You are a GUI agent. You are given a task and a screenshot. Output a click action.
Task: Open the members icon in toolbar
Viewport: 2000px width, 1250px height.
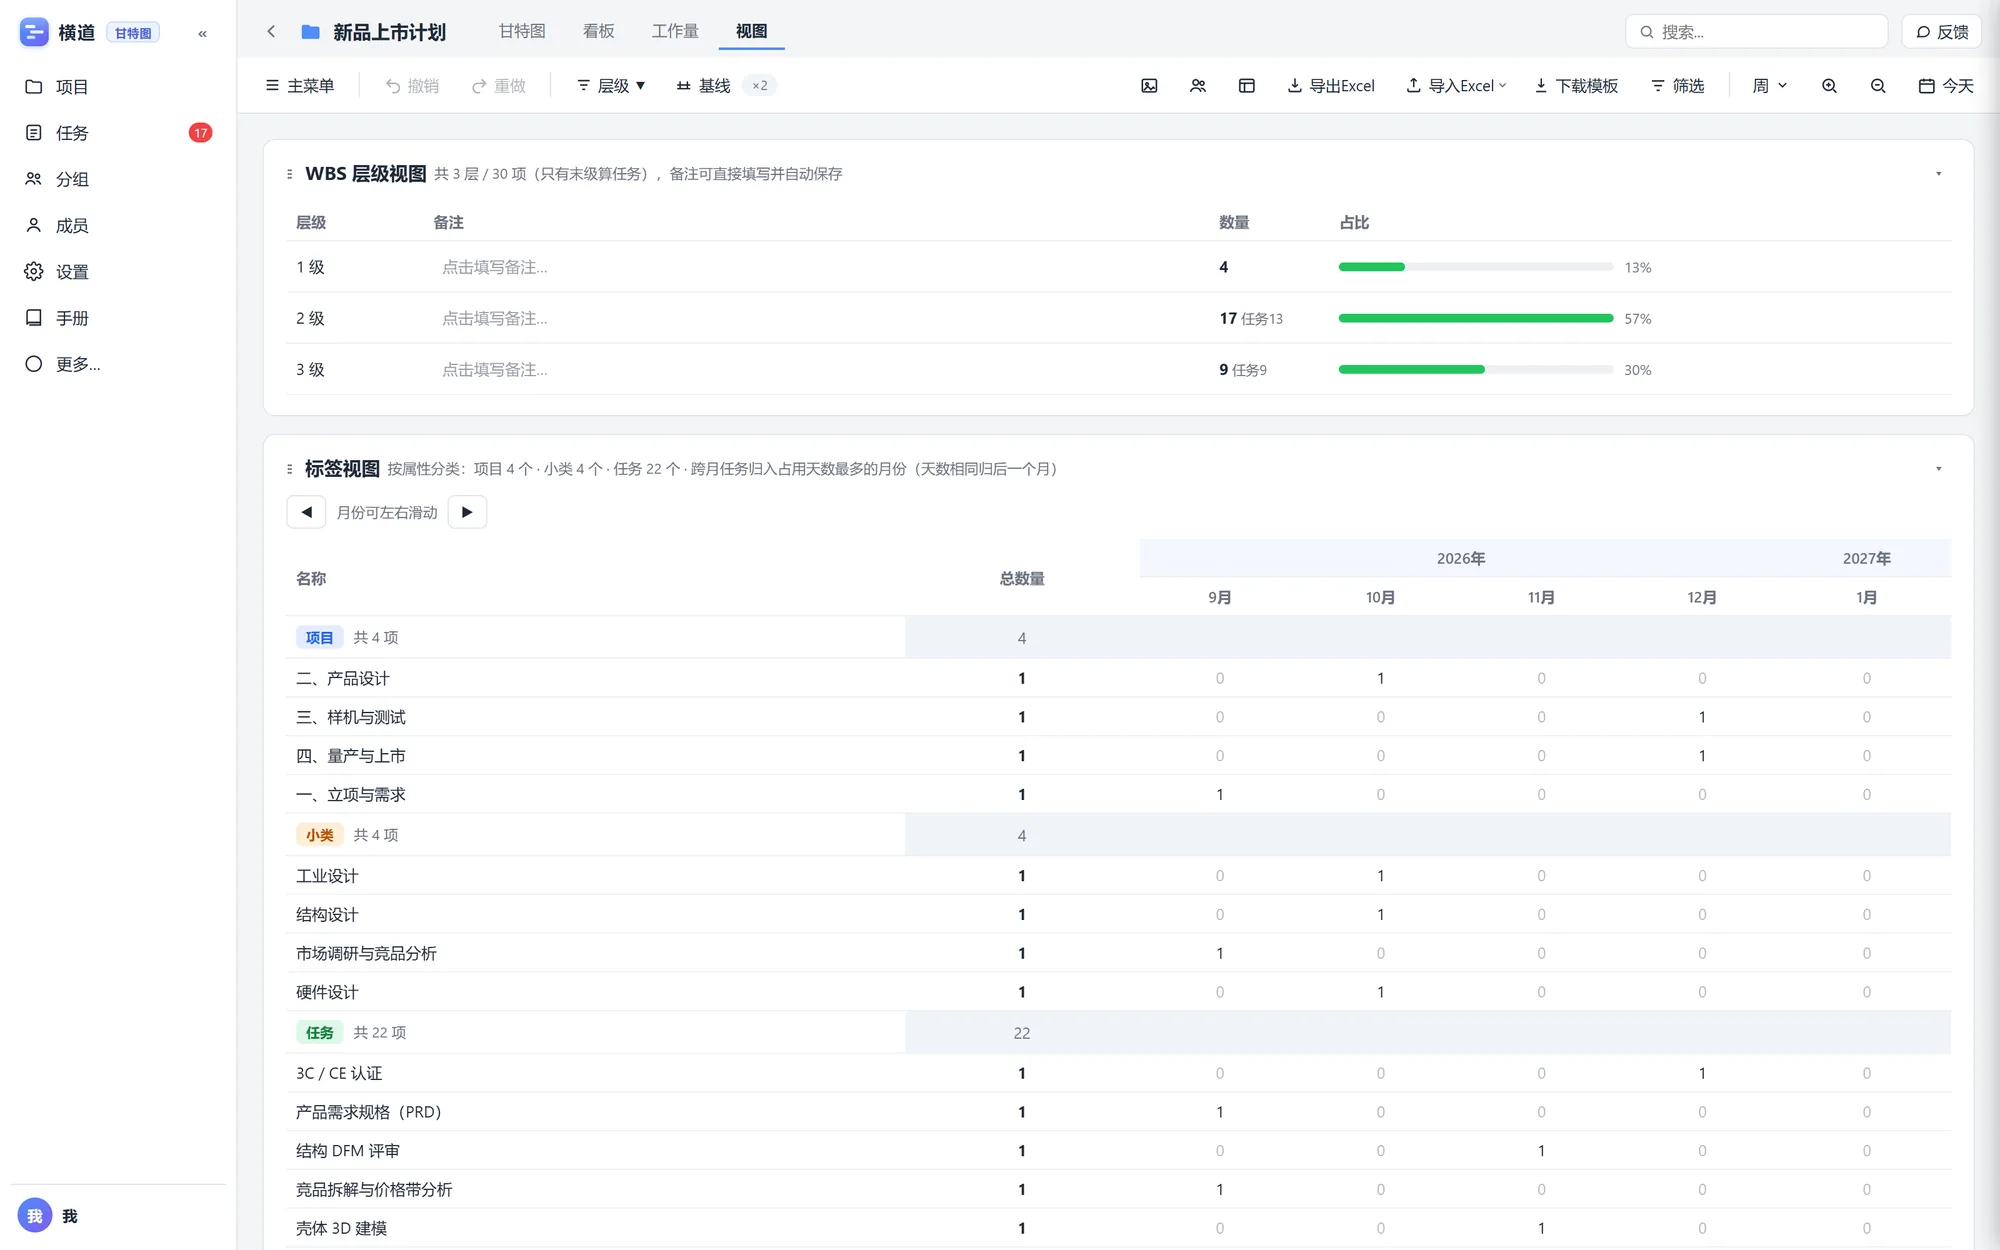pos(1198,86)
